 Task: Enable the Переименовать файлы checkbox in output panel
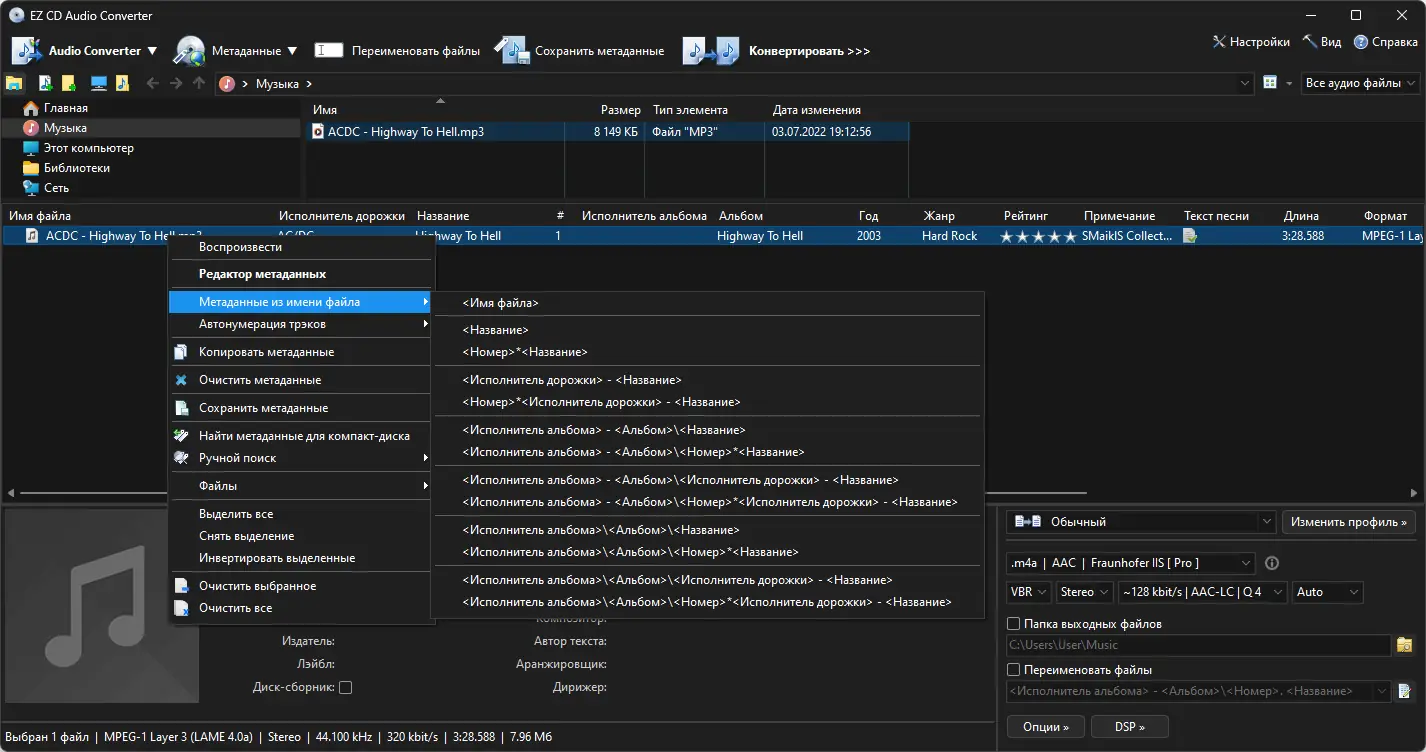tap(1013, 670)
